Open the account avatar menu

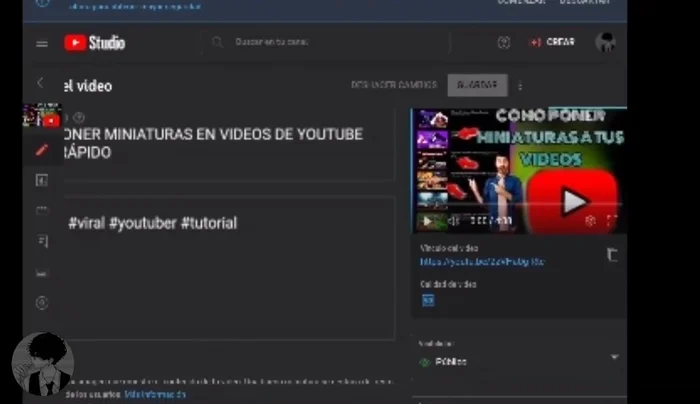click(x=605, y=42)
